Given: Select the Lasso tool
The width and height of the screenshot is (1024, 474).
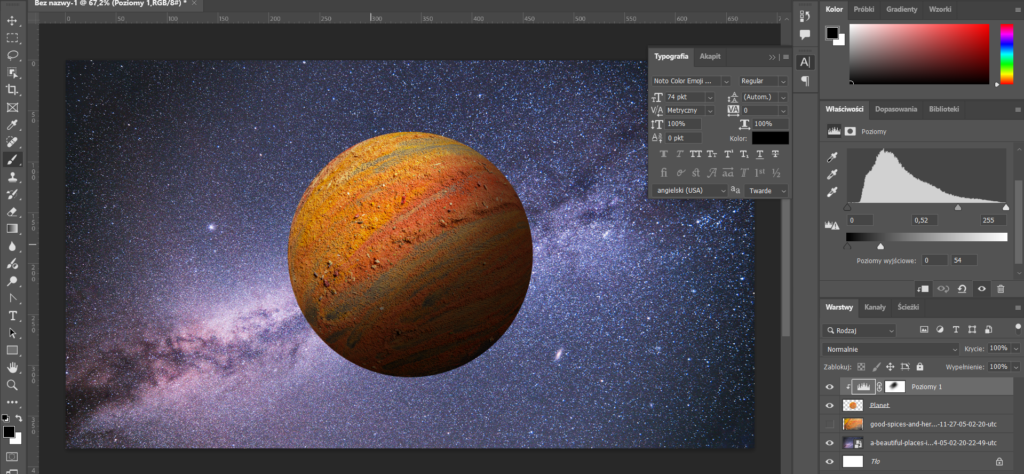Looking at the screenshot, I should click(x=12, y=55).
